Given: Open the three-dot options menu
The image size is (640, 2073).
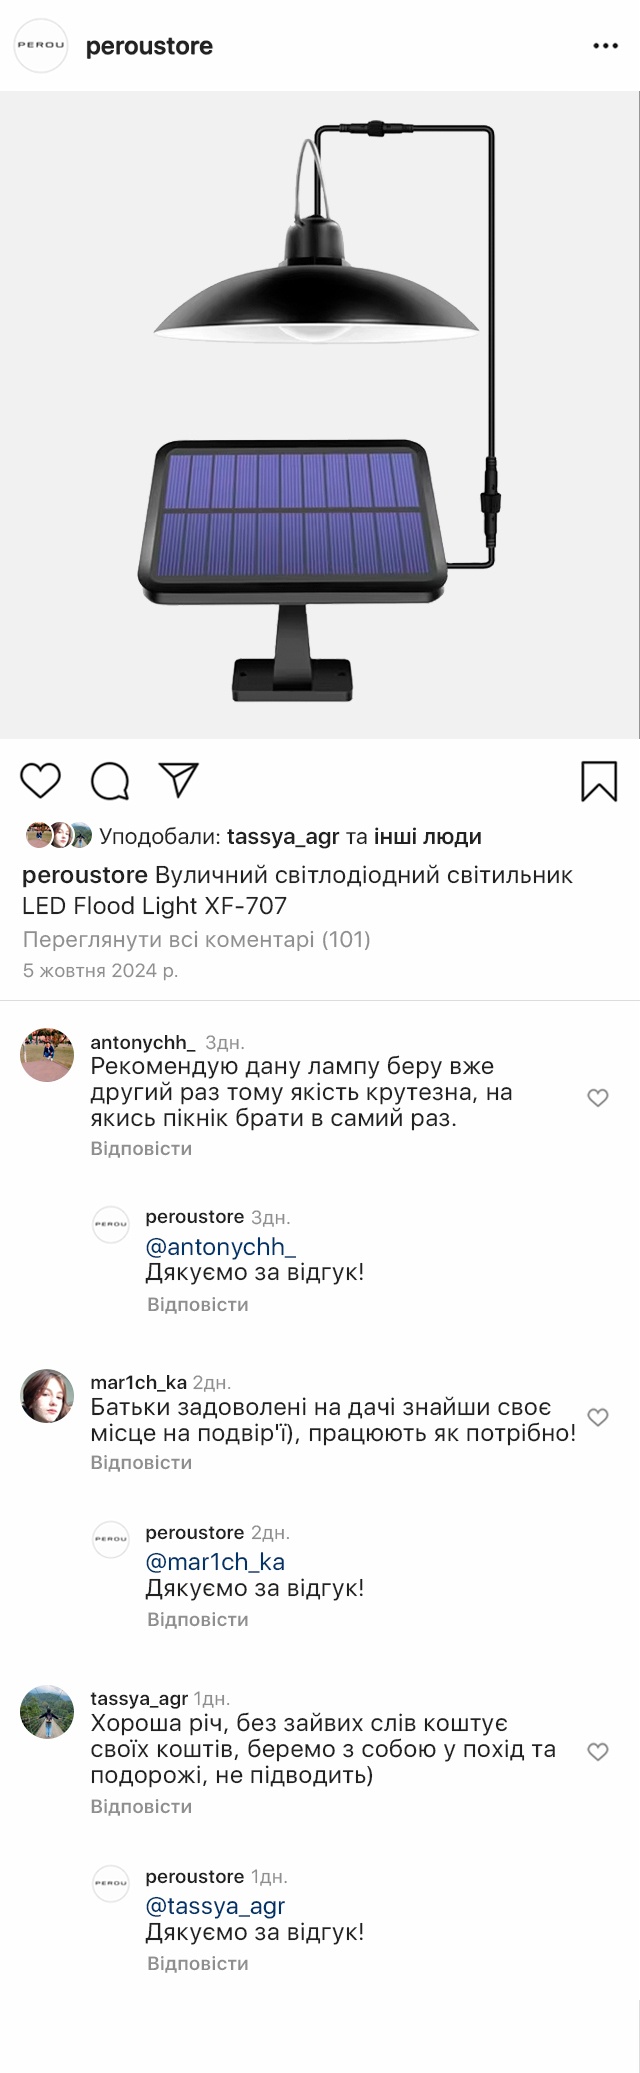Looking at the screenshot, I should tap(605, 46).
